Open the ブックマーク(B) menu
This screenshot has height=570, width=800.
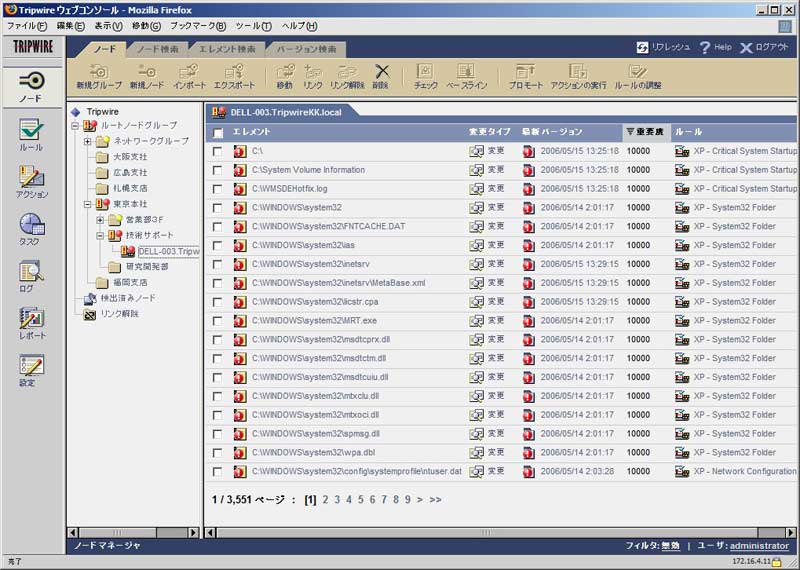click(x=198, y=26)
